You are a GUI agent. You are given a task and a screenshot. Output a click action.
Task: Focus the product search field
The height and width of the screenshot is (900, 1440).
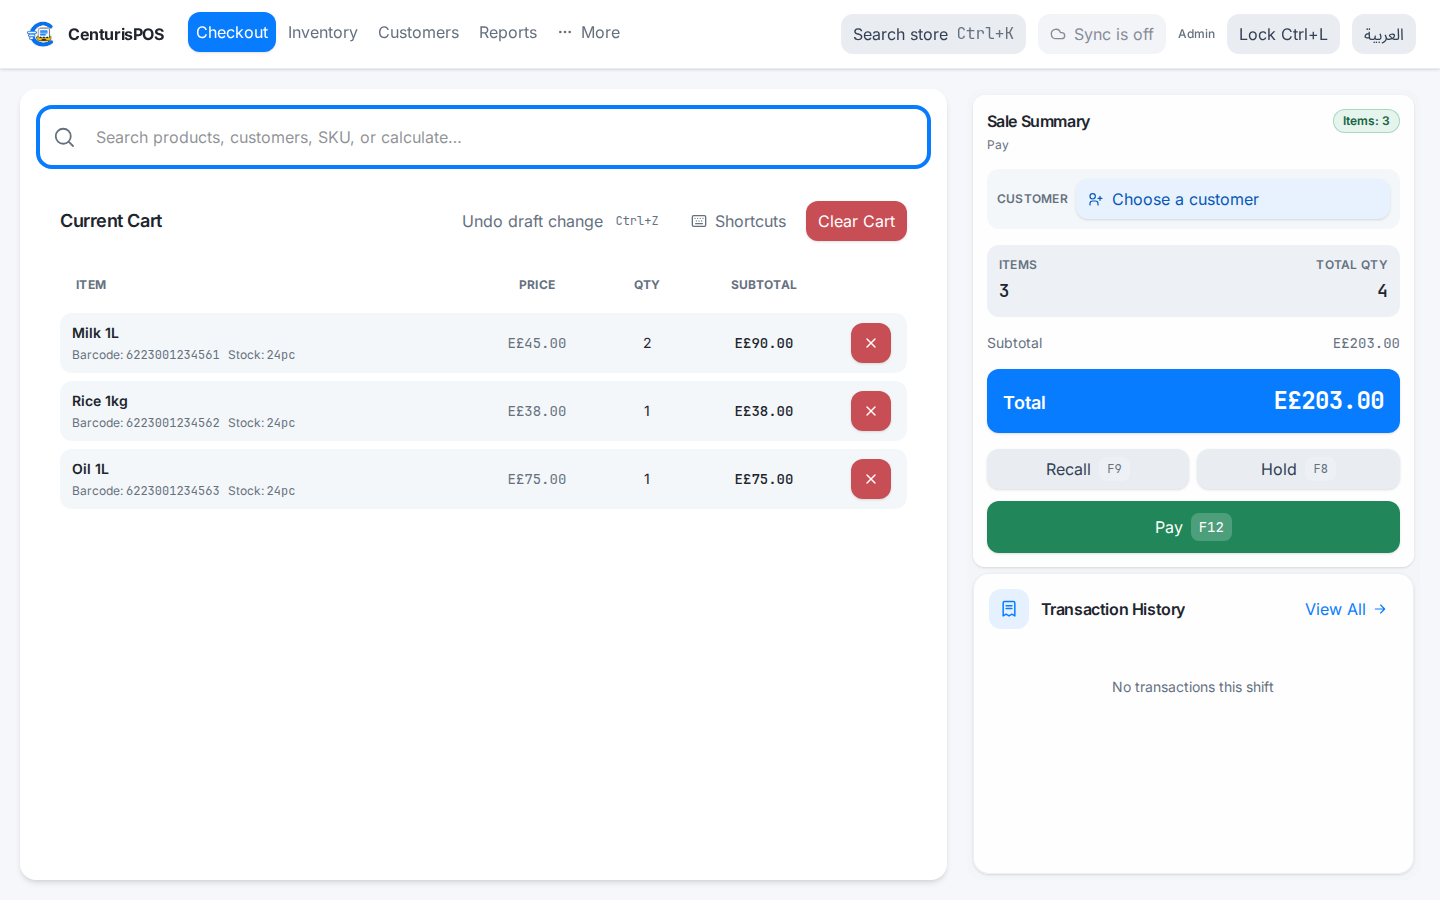pos(484,137)
